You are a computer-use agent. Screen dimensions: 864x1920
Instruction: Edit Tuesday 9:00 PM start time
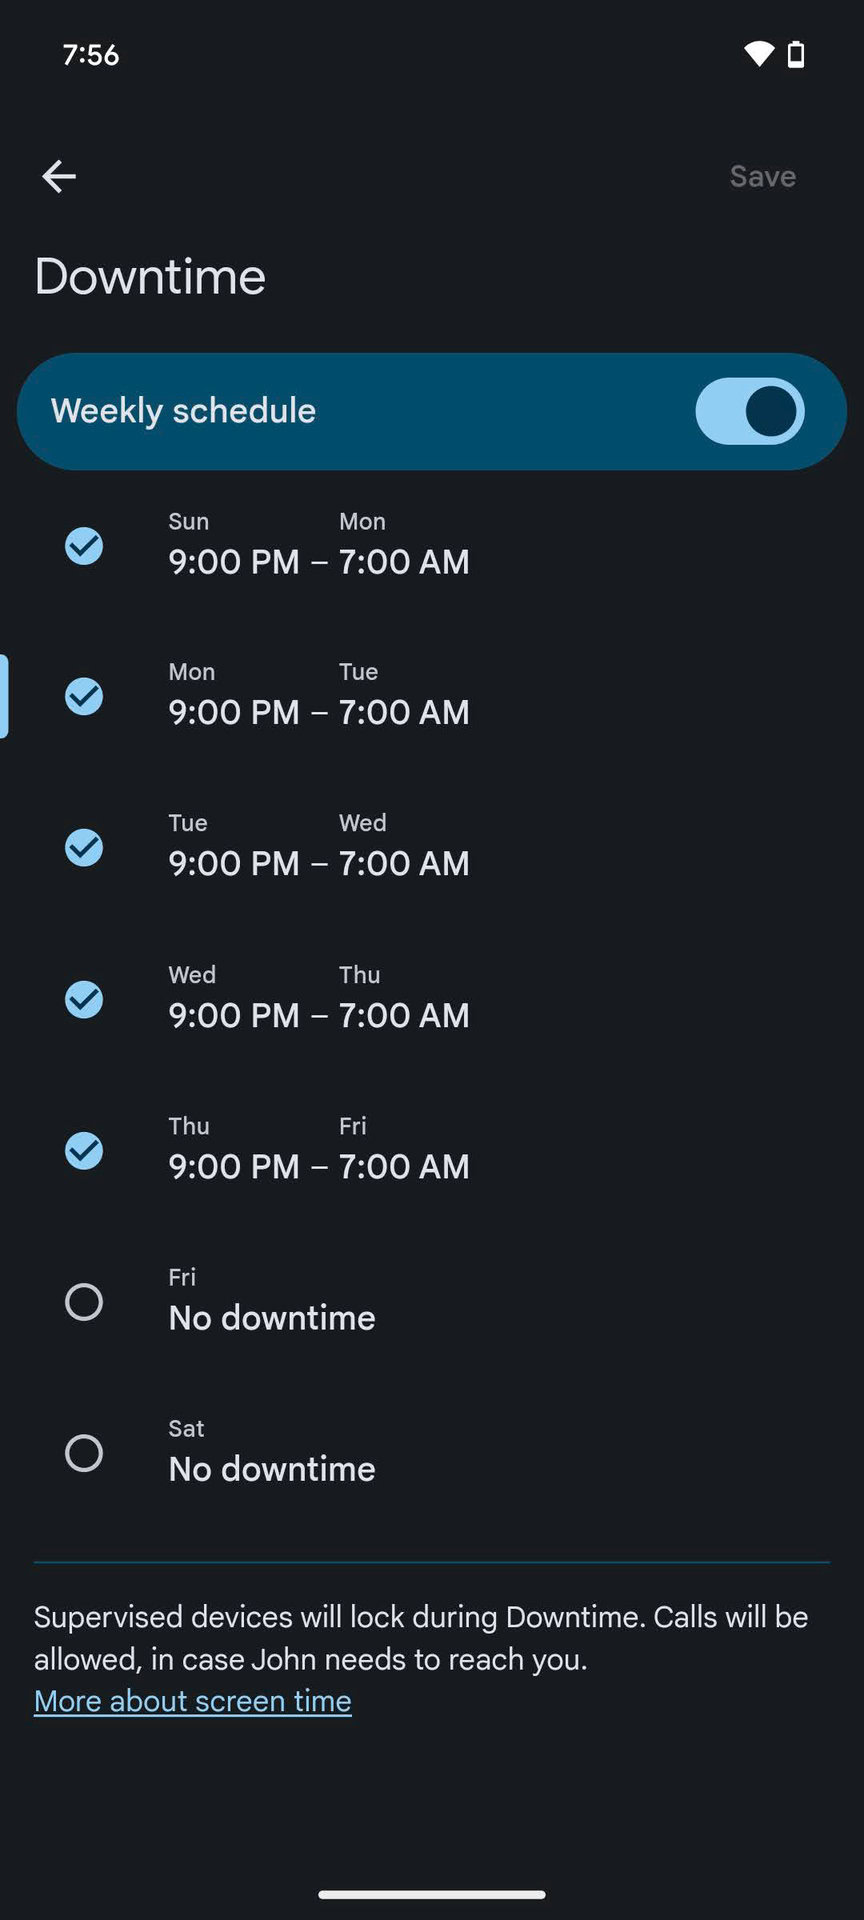point(234,864)
